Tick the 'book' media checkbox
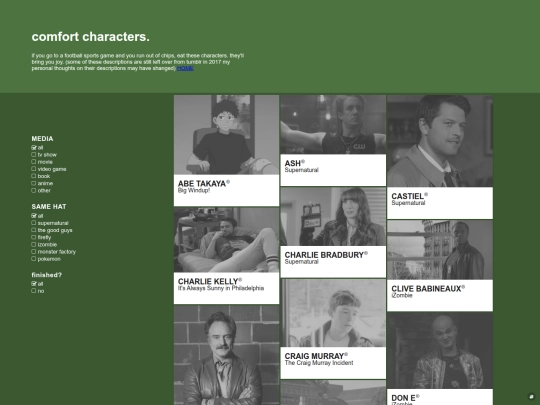Screen dimensions: 540x405 pos(34,176)
